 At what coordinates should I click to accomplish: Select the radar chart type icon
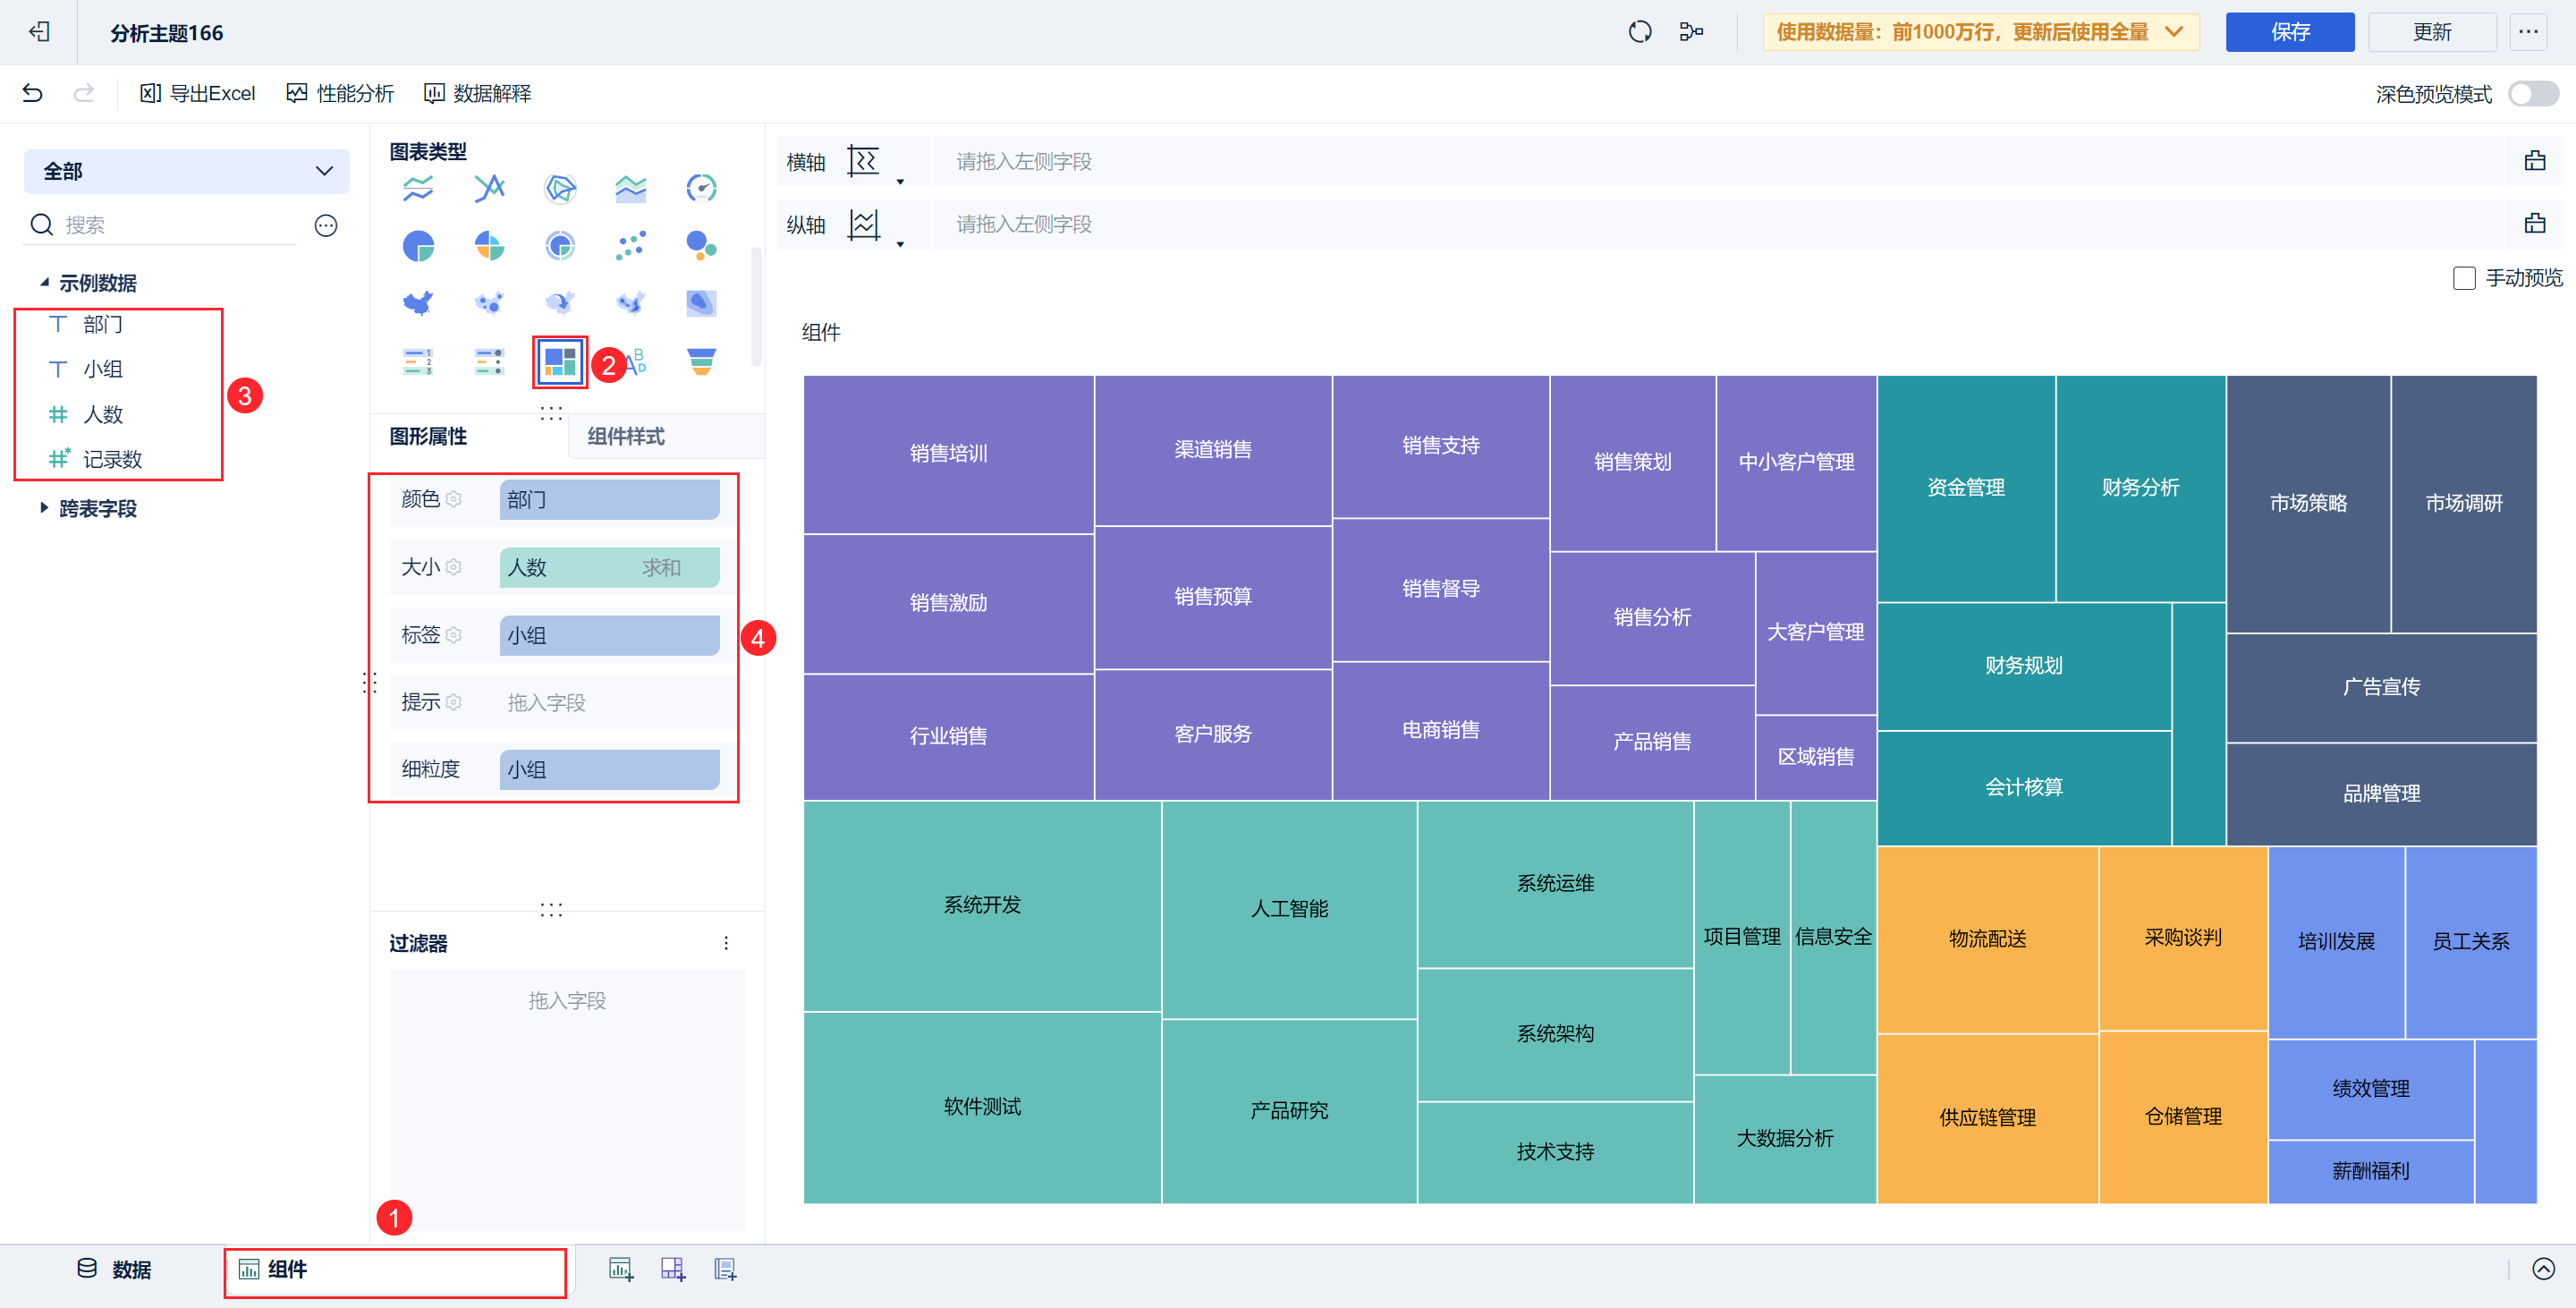[x=559, y=188]
